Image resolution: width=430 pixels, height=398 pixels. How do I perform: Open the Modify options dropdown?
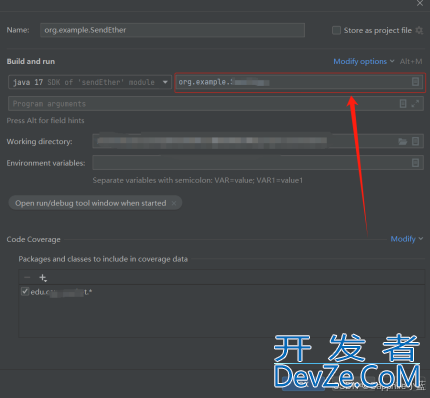pyautogui.click(x=364, y=61)
